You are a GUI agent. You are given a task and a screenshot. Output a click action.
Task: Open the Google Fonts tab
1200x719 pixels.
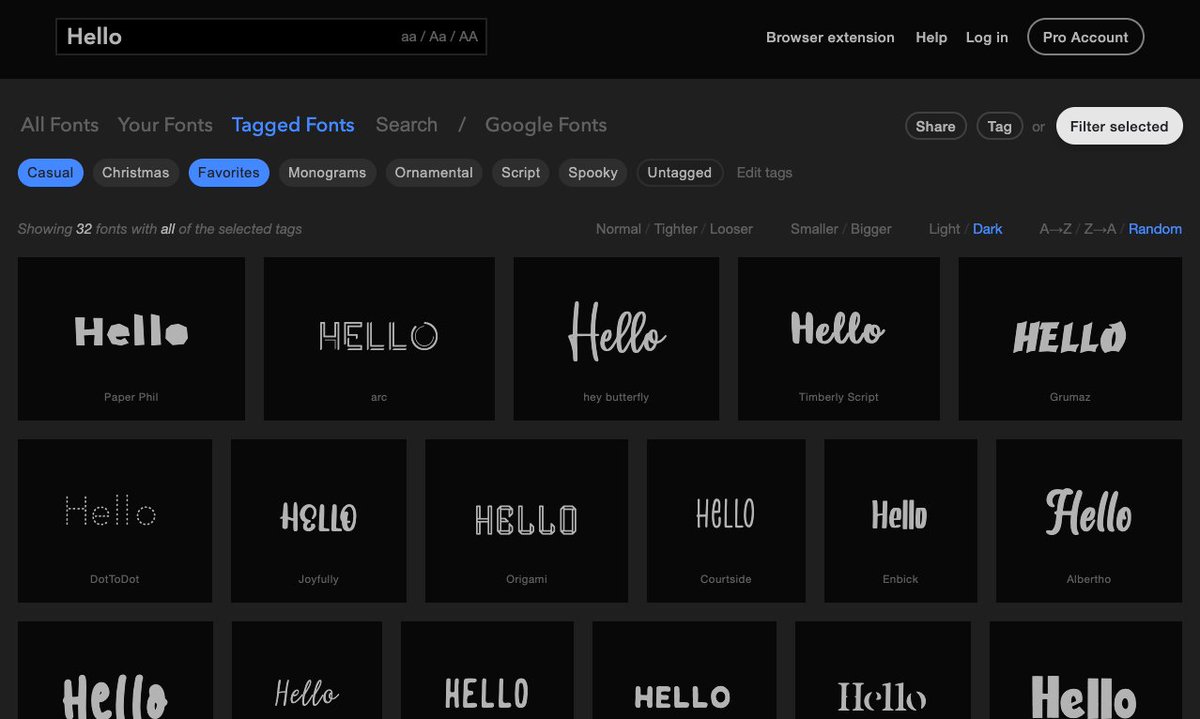click(546, 125)
